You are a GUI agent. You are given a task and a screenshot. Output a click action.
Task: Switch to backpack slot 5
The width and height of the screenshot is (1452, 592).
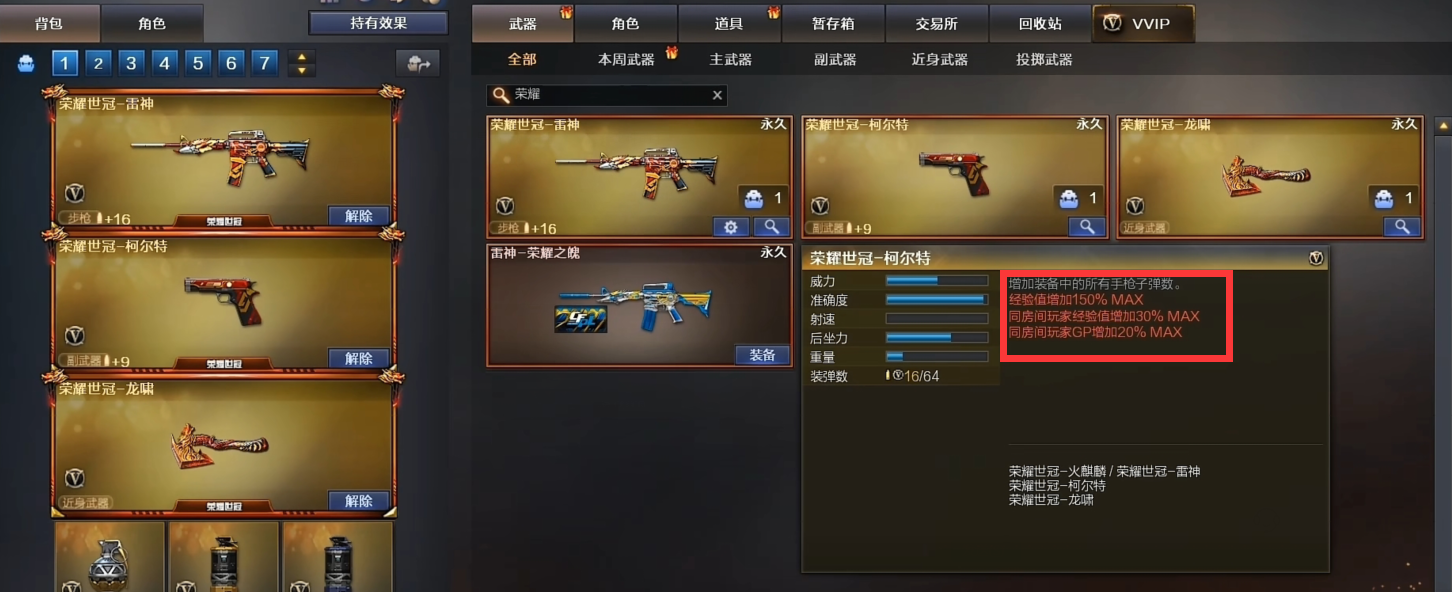click(x=198, y=64)
